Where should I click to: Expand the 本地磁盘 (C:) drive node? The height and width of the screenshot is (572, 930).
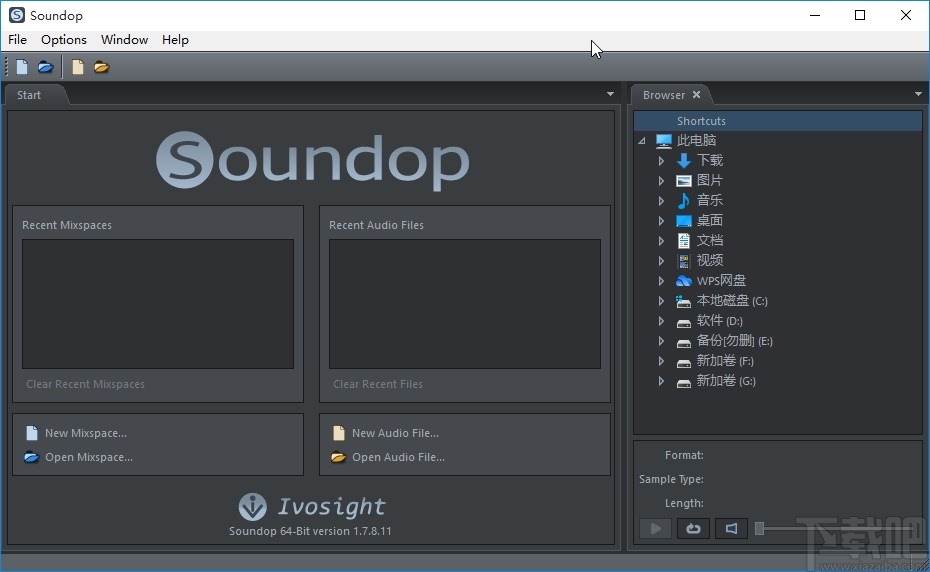click(x=661, y=301)
